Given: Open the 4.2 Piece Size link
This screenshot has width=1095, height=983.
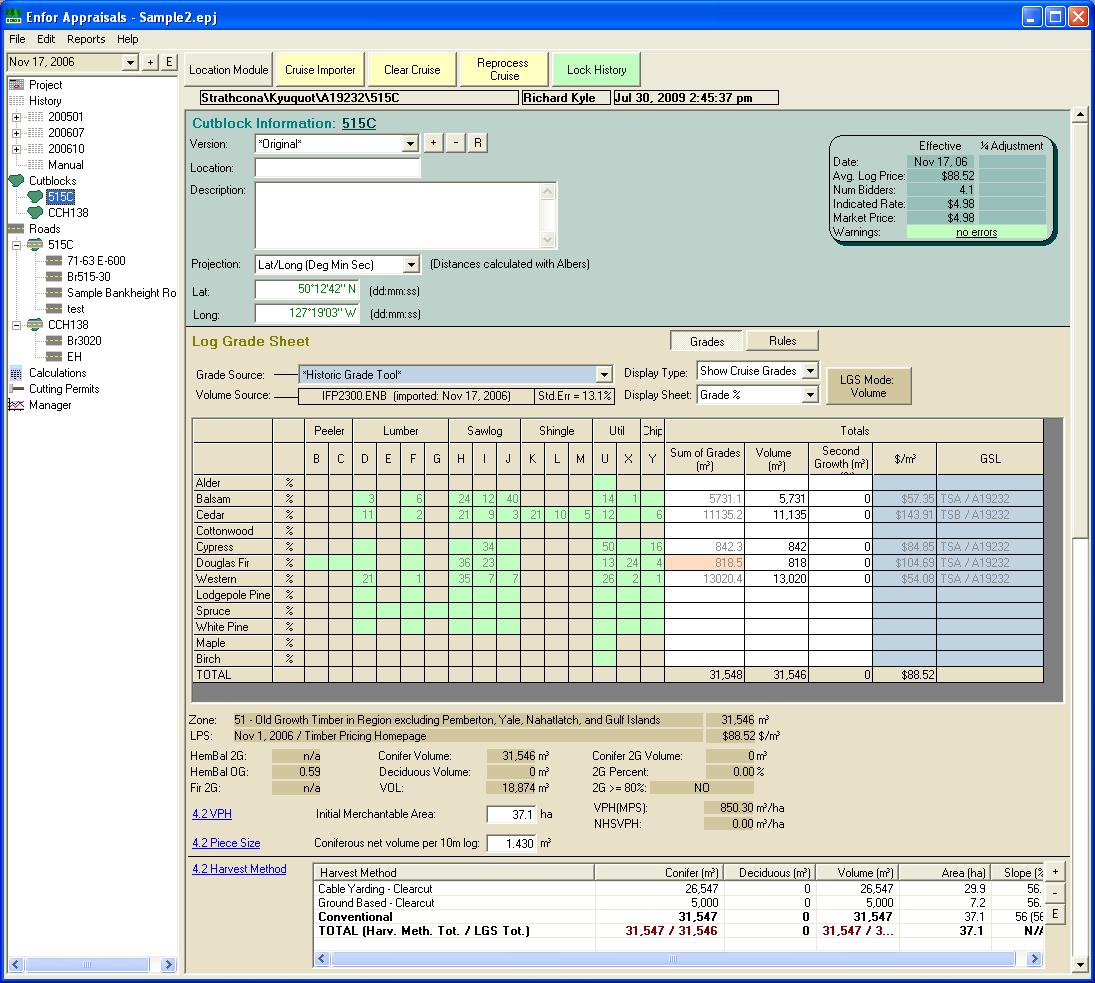Looking at the screenshot, I should pyautogui.click(x=226, y=843).
